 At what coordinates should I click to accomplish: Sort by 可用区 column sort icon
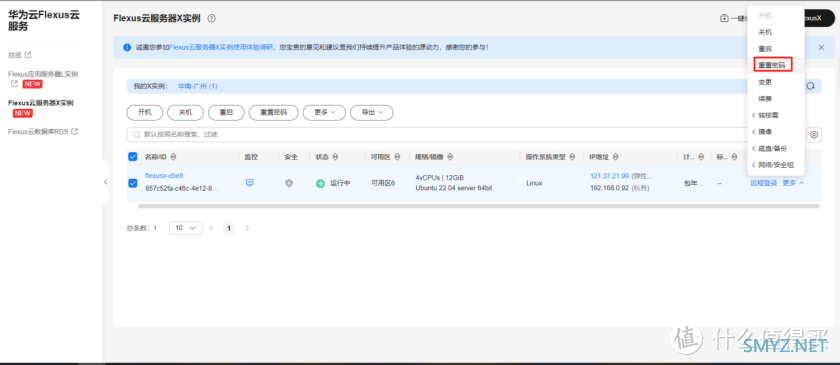pos(398,157)
